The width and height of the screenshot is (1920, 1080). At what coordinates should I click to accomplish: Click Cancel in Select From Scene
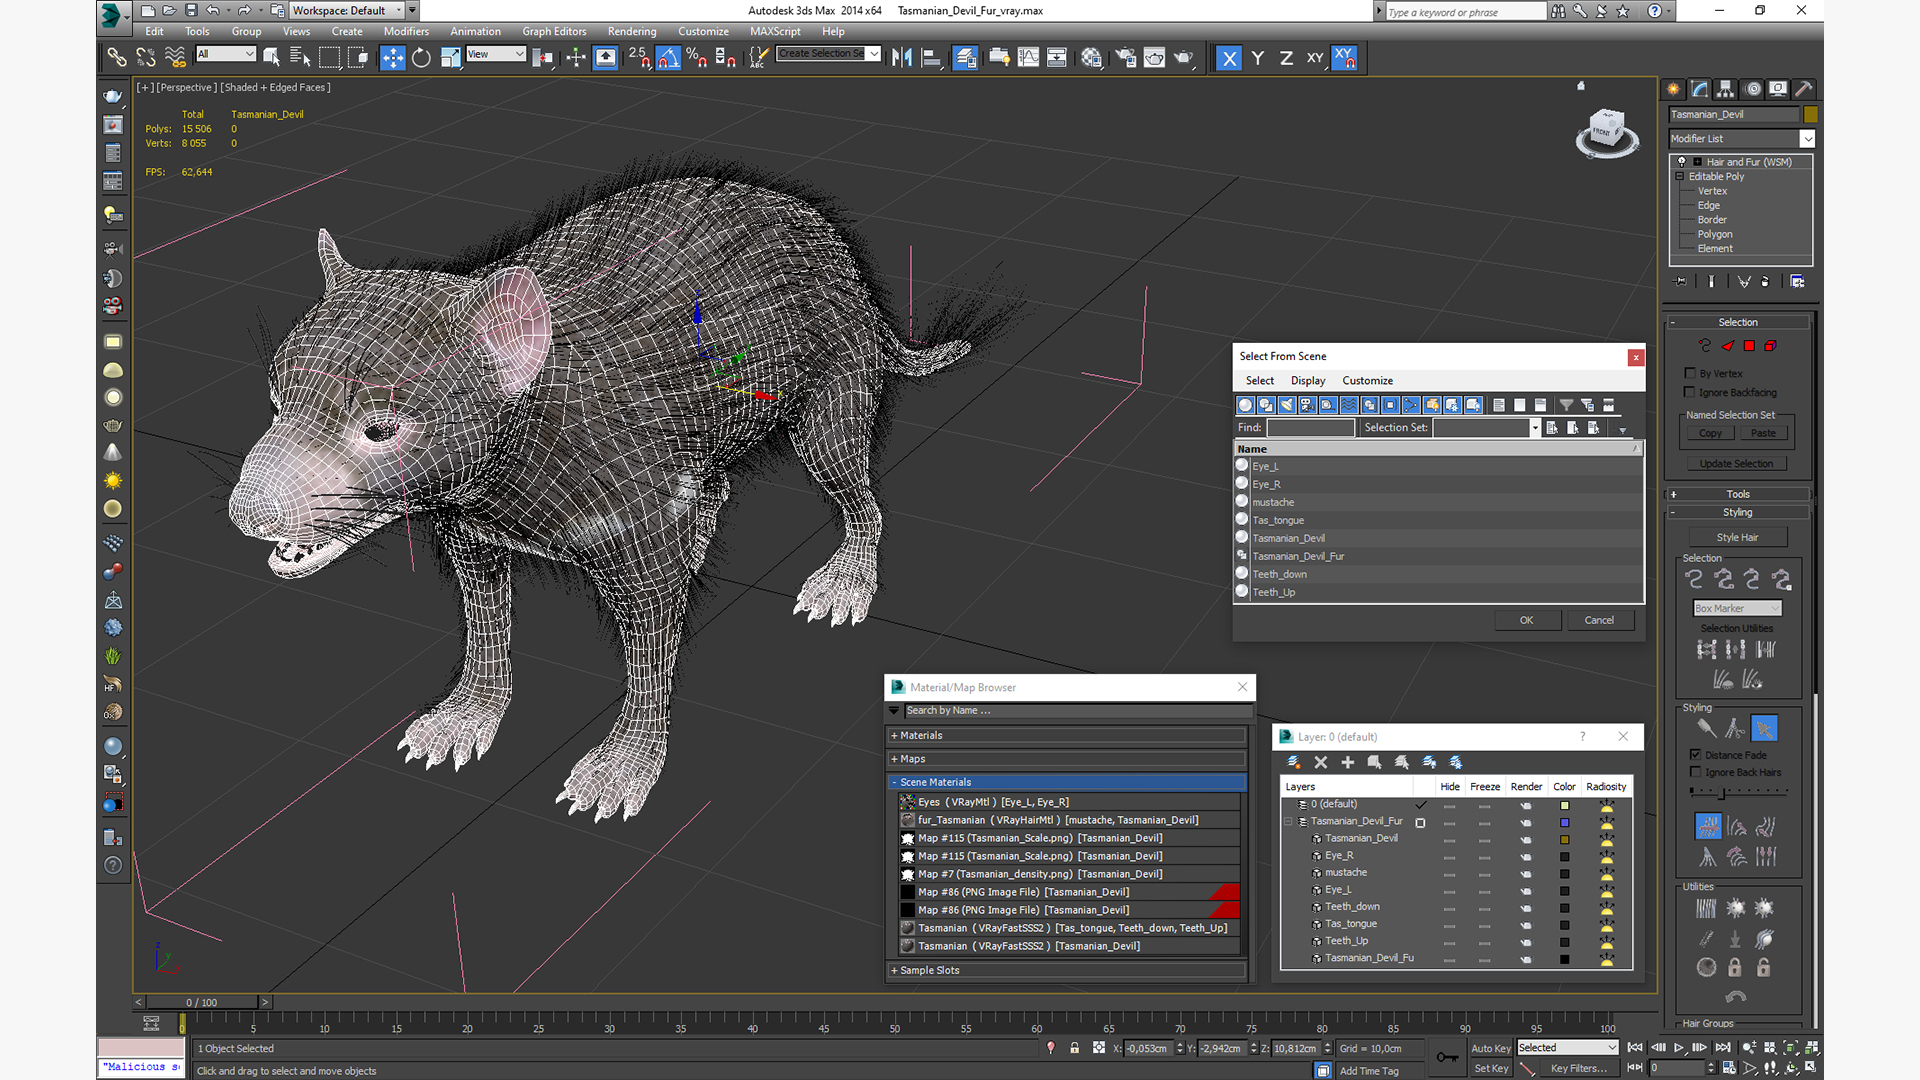click(1599, 620)
